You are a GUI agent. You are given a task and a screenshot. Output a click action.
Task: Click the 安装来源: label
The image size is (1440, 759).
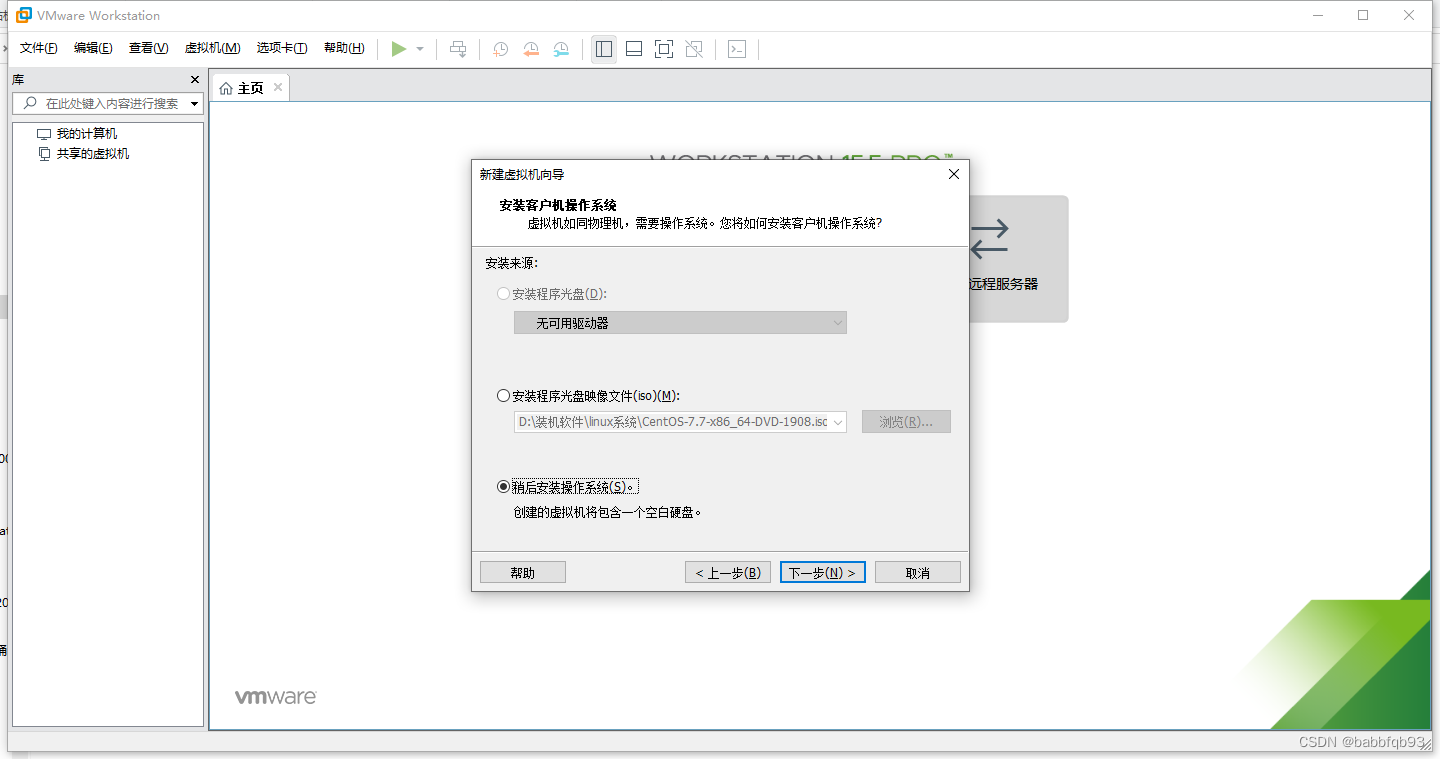[x=512, y=263]
